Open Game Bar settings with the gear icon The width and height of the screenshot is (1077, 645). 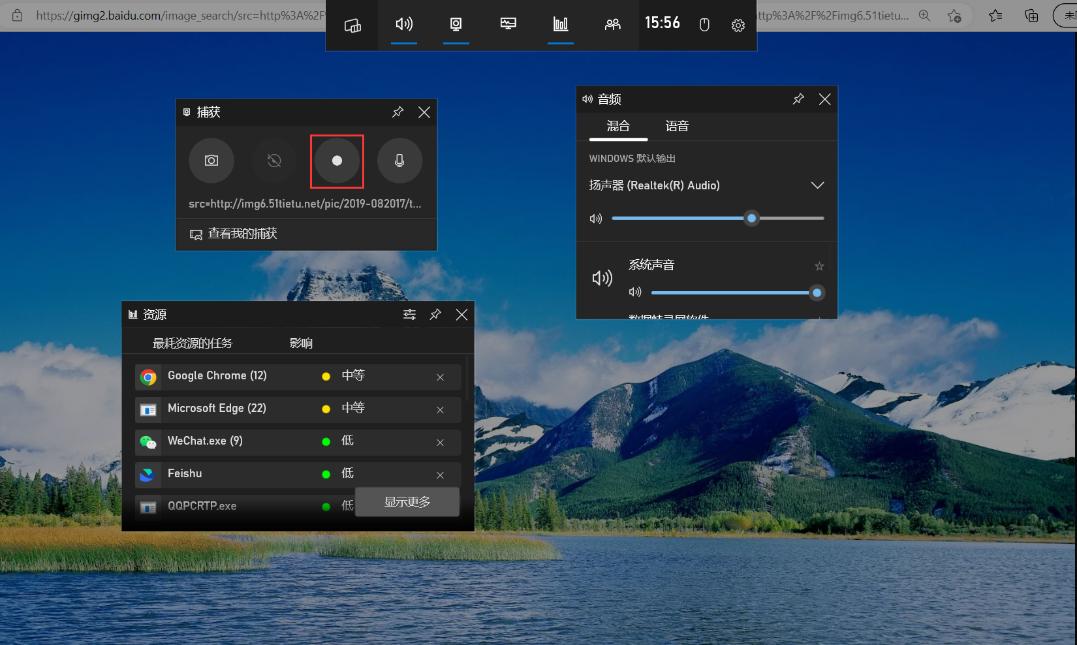pyautogui.click(x=738, y=25)
